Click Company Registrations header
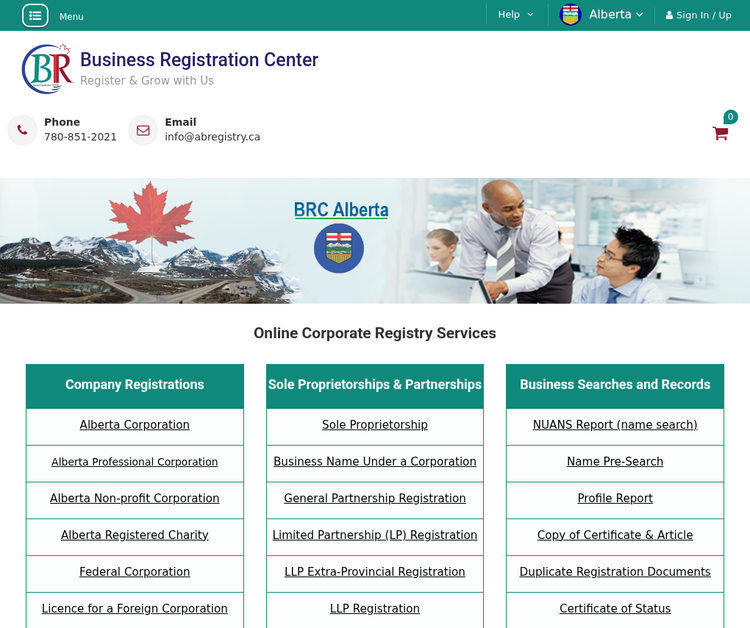This screenshot has width=750, height=628. click(x=135, y=385)
